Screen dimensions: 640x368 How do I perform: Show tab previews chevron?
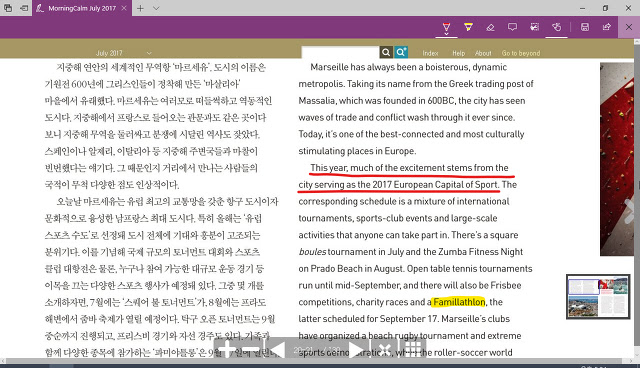tap(156, 8)
